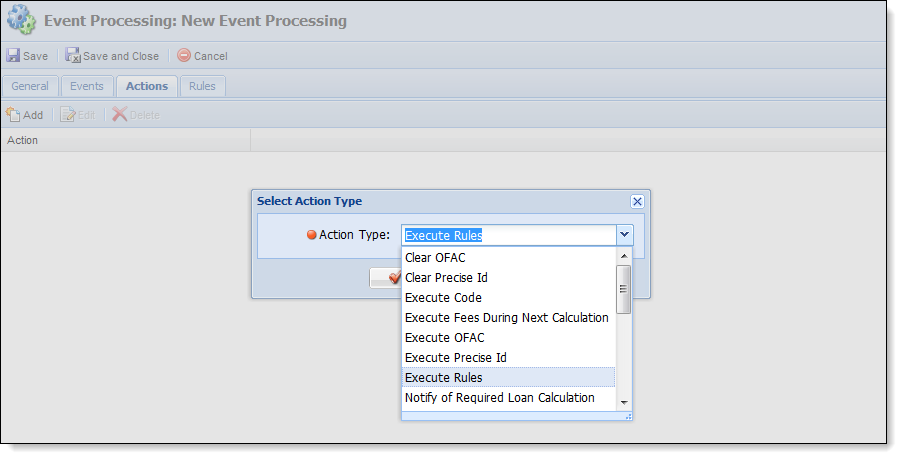Open the Rules tab
Image resolution: width=902 pixels, height=459 pixels.
click(202, 86)
